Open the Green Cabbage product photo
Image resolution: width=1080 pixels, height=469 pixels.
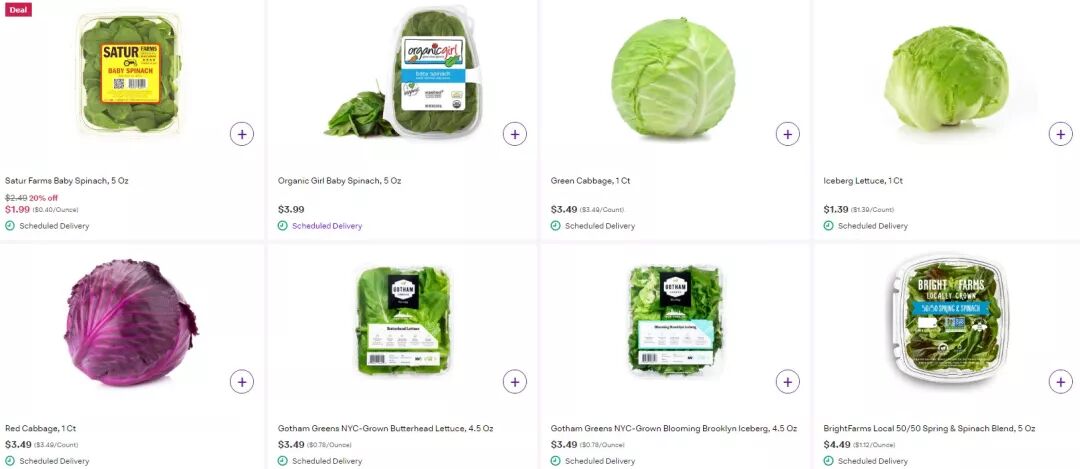(674, 77)
